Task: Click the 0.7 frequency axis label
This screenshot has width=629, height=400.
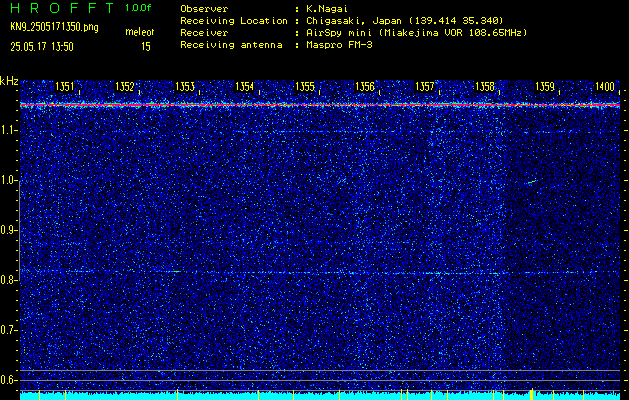Action: pyautogui.click(x=8, y=330)
